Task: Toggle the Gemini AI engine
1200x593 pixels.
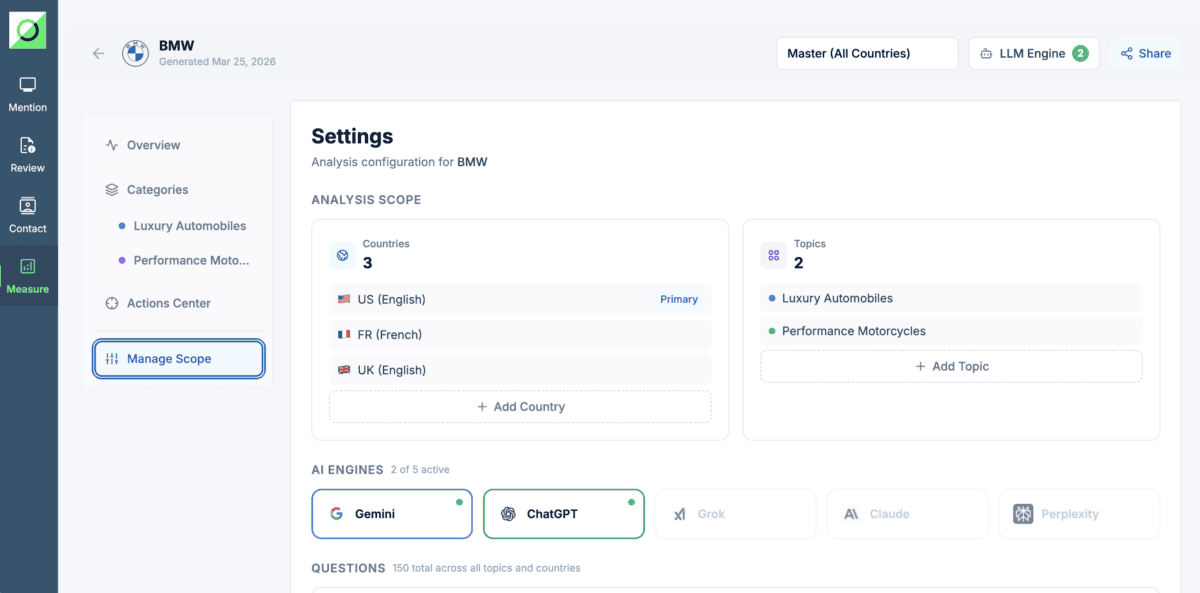Action: click(x=392, y=514)
